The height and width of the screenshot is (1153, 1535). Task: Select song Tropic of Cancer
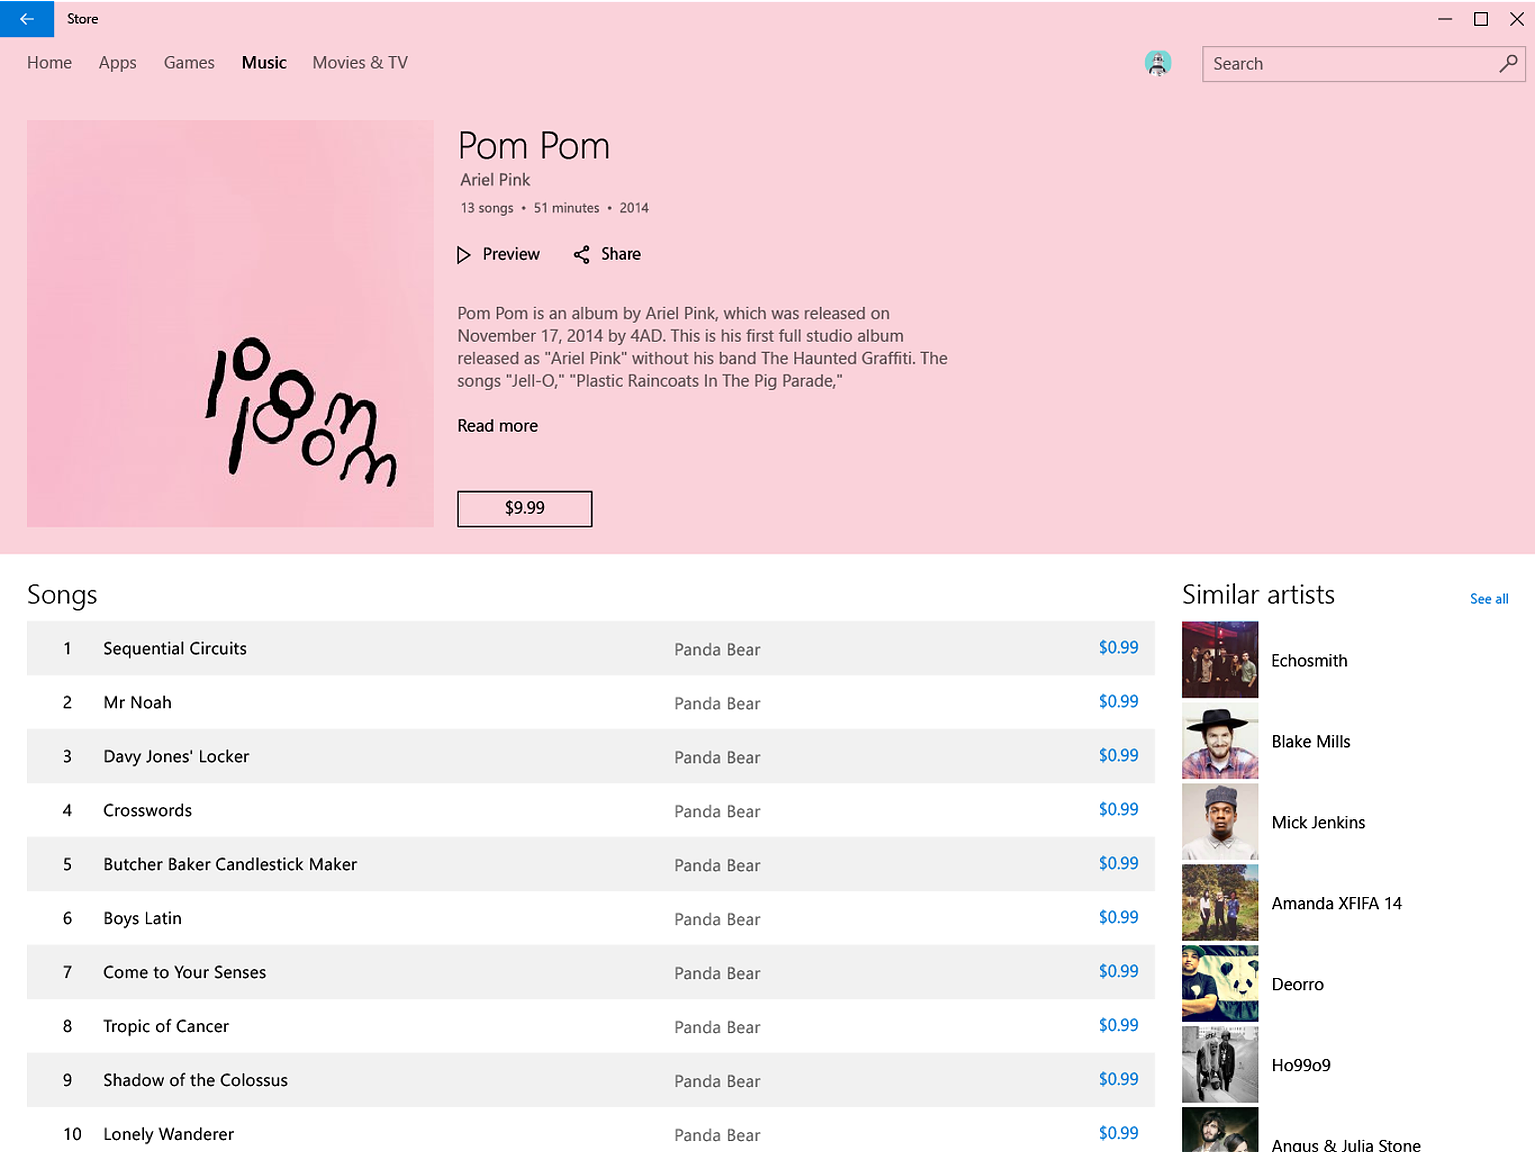point(591,1026)
